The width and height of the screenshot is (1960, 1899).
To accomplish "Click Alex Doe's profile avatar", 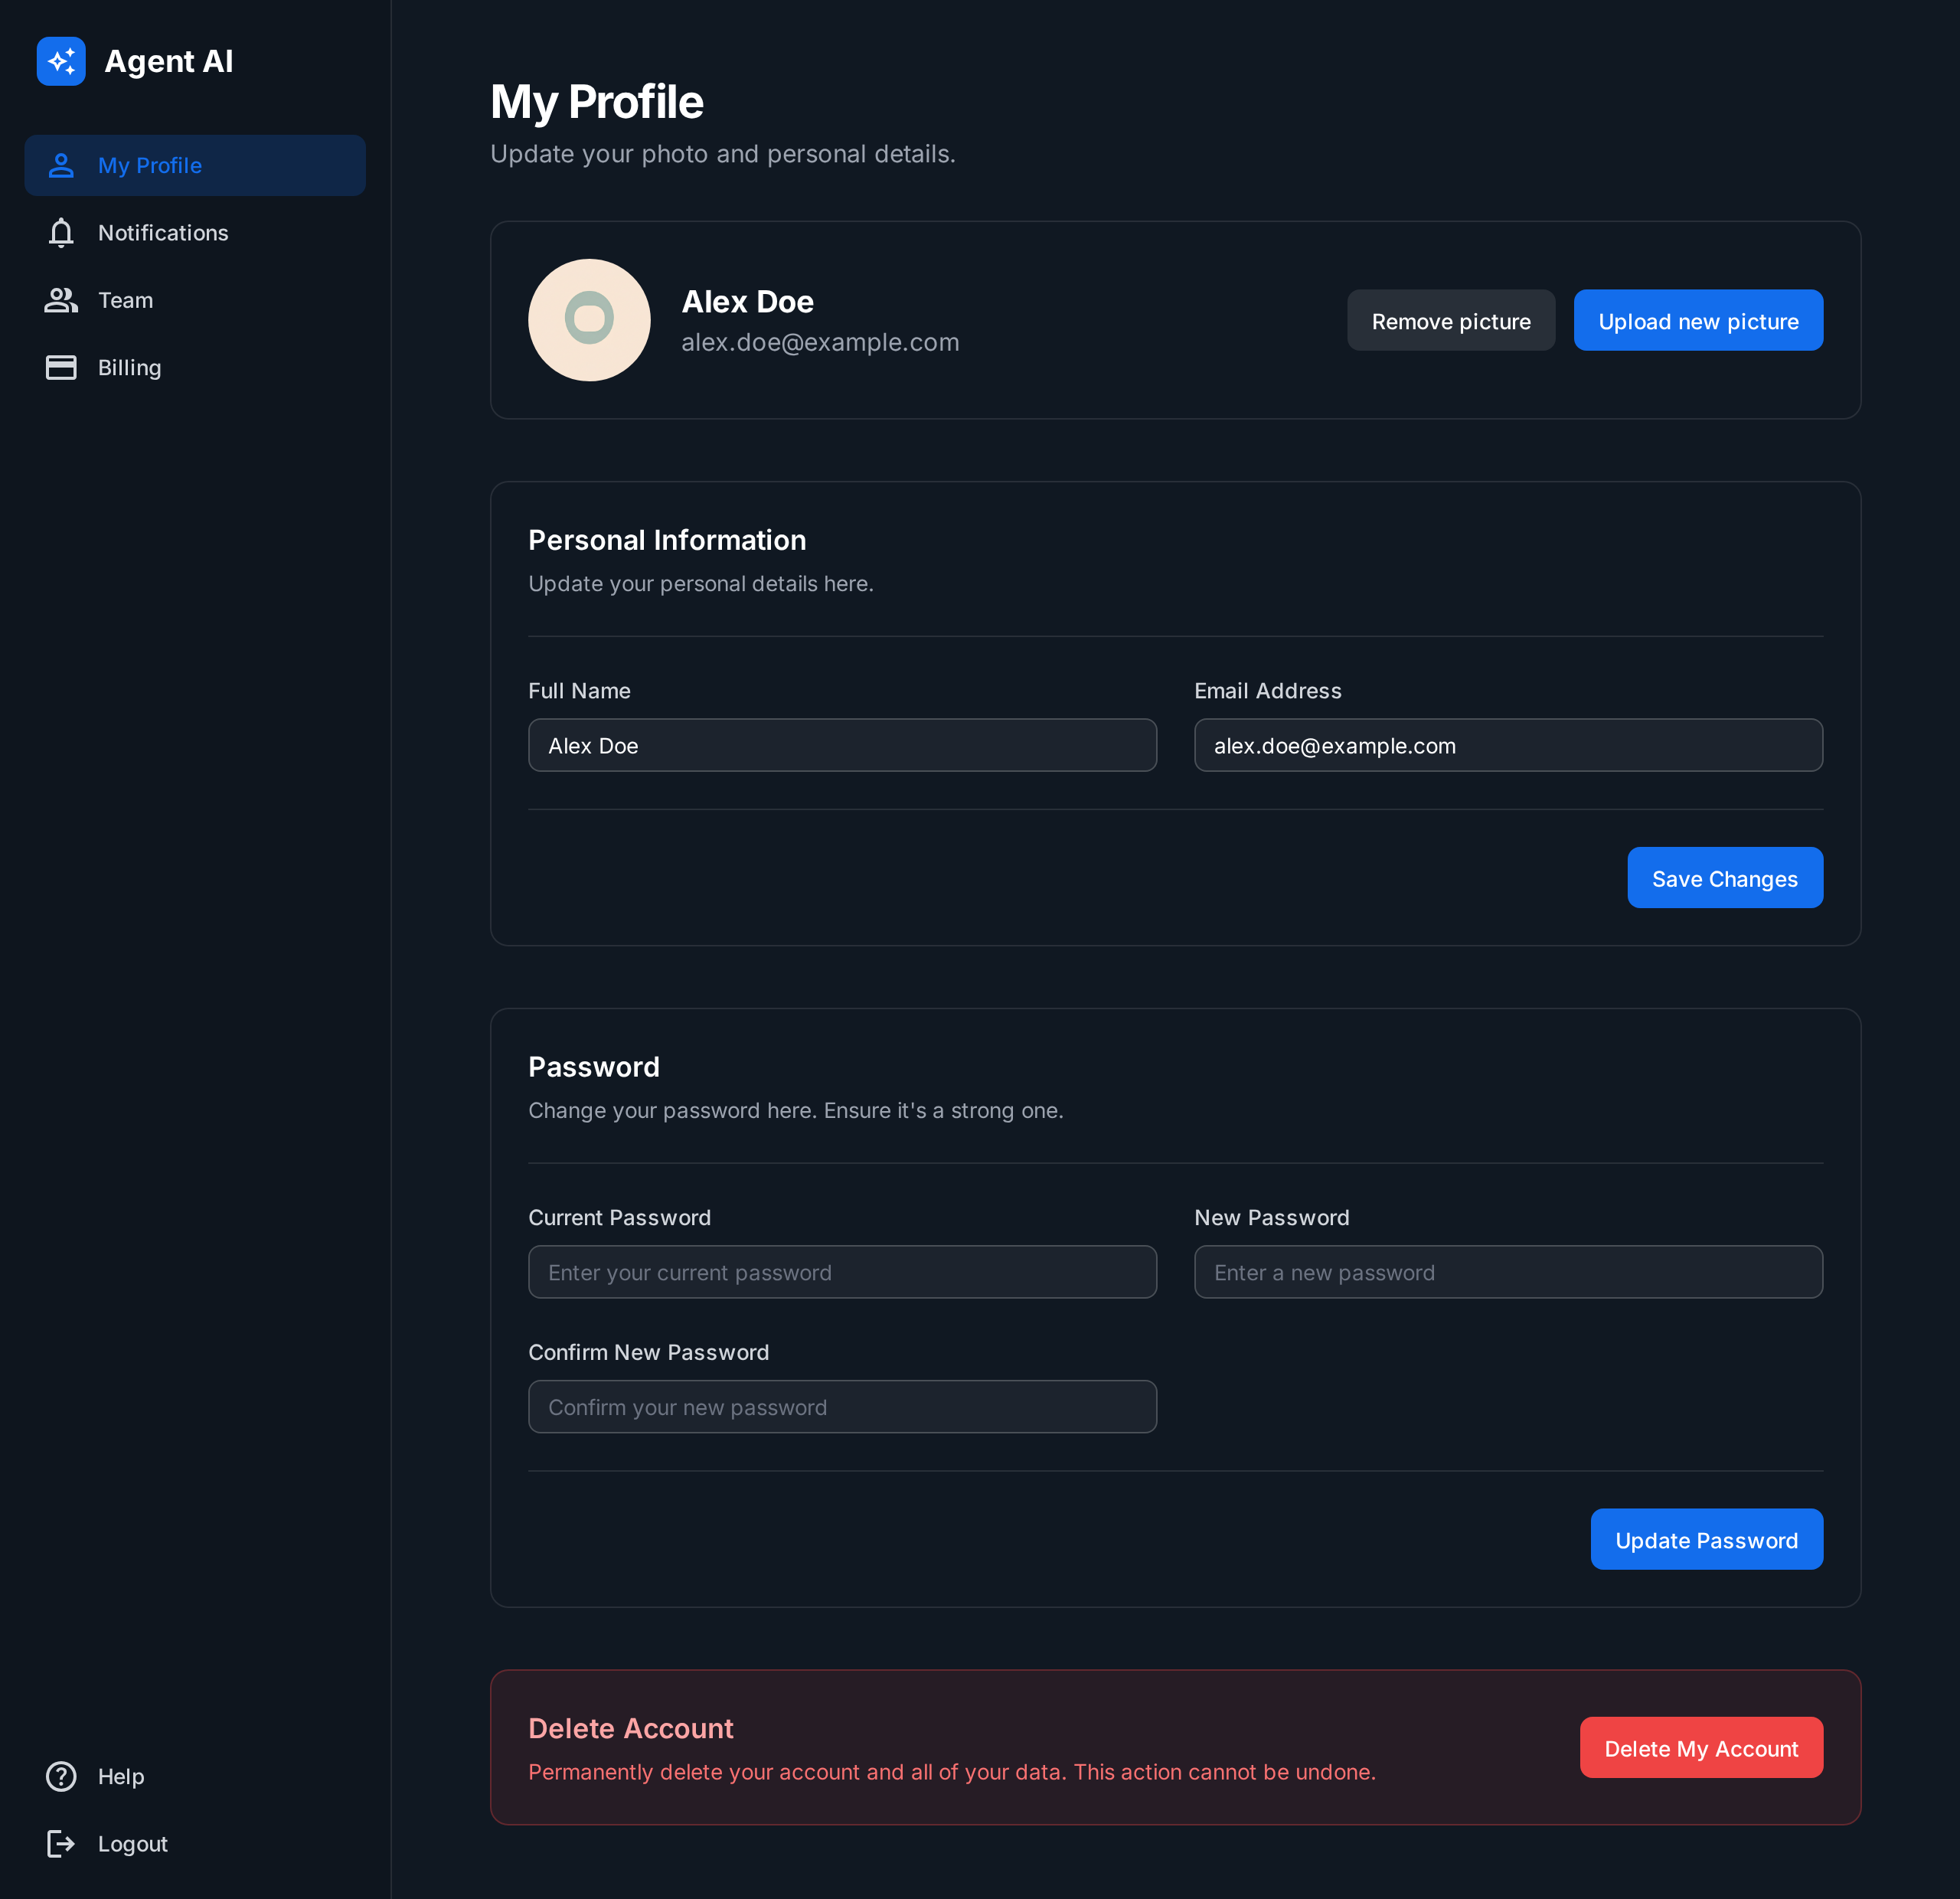I will click(x=589, y=320).
